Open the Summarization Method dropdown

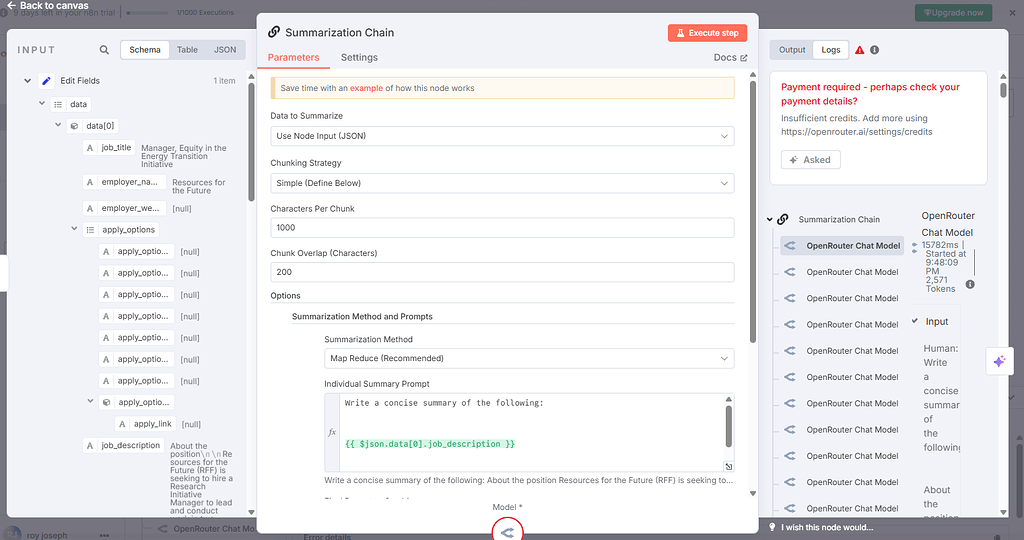click(529, 358)
